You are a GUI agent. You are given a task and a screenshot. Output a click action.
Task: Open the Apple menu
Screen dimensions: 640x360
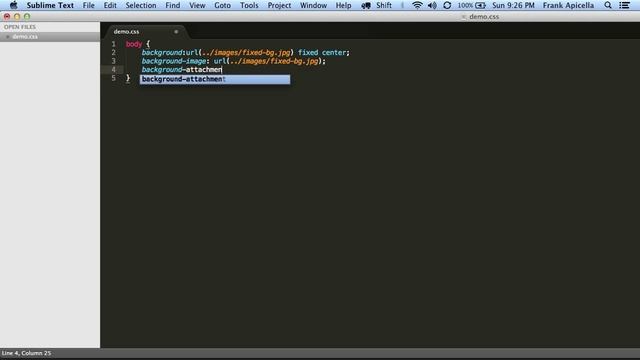point(13,5)
